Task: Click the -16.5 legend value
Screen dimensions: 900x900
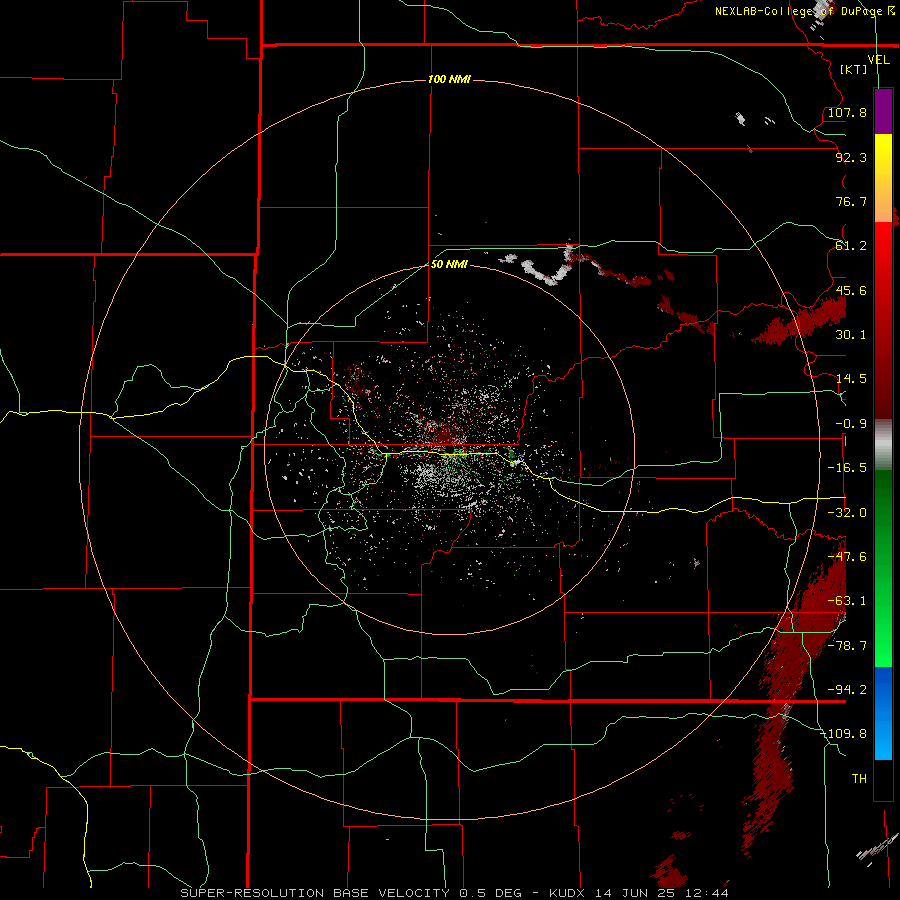Action: coord(847,468)
